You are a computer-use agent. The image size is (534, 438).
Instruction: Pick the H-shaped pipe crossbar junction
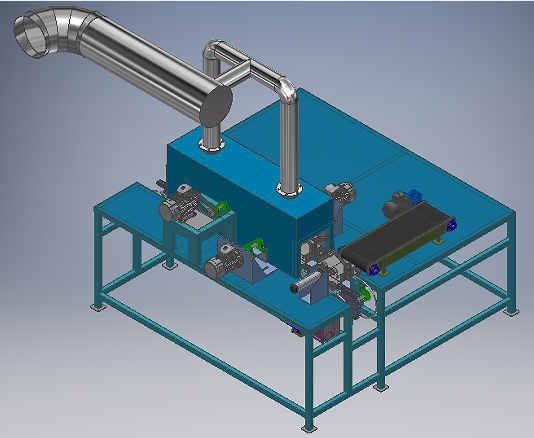click(250, 66)
